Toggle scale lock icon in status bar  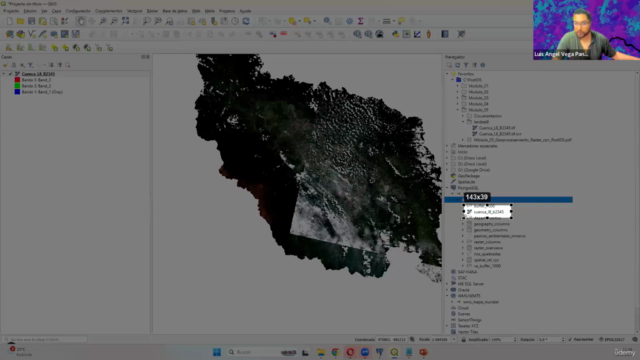point(463,340)
